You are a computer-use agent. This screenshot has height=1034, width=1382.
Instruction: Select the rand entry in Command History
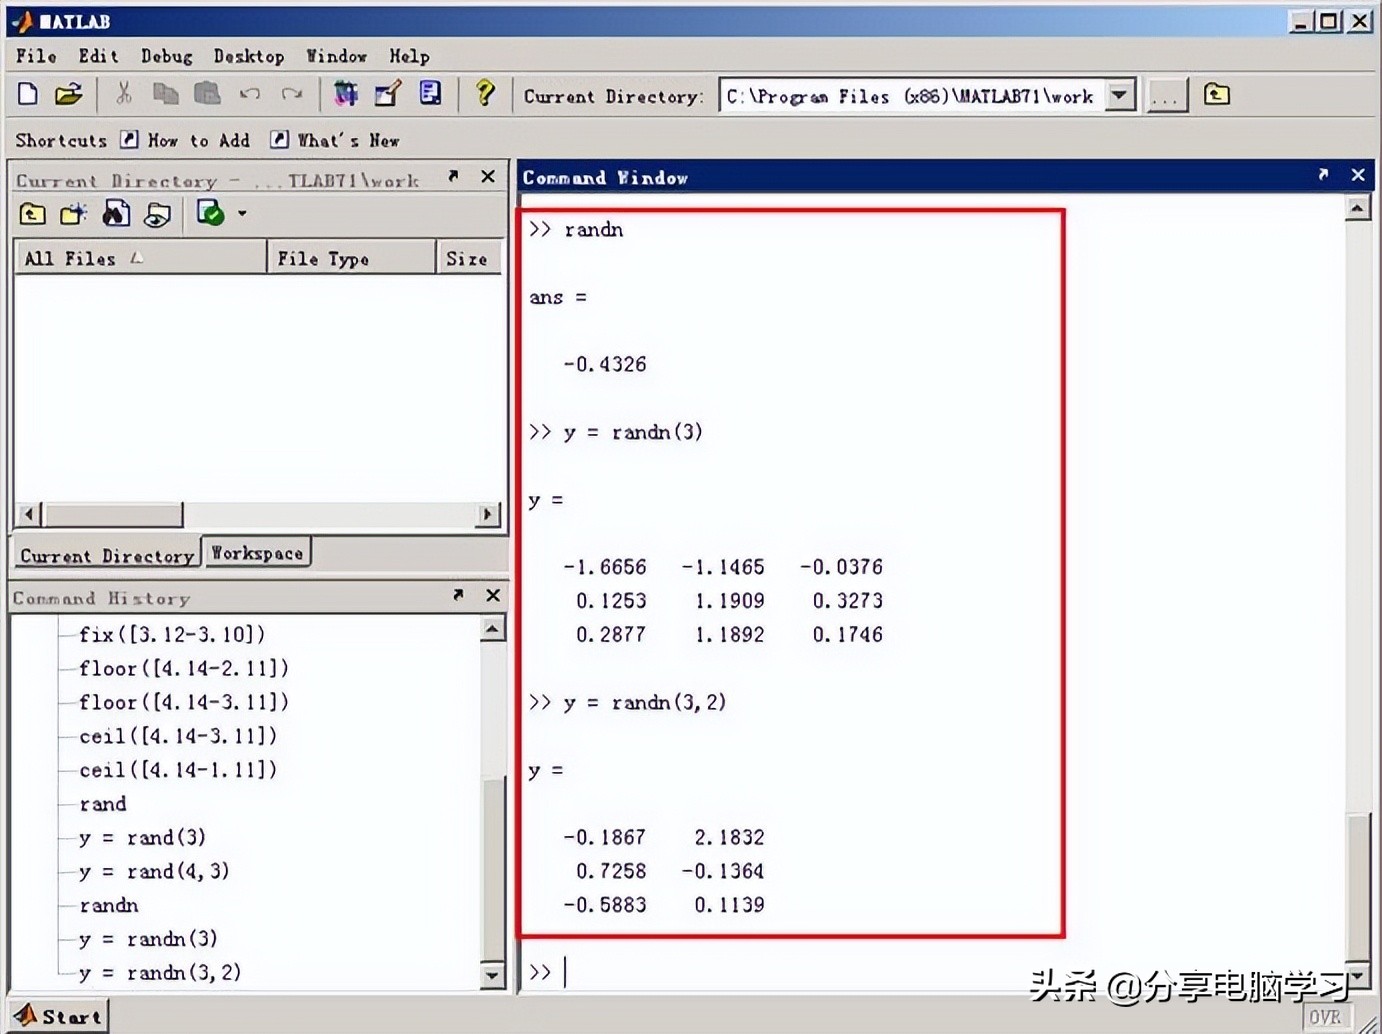[x=103, y=804]
